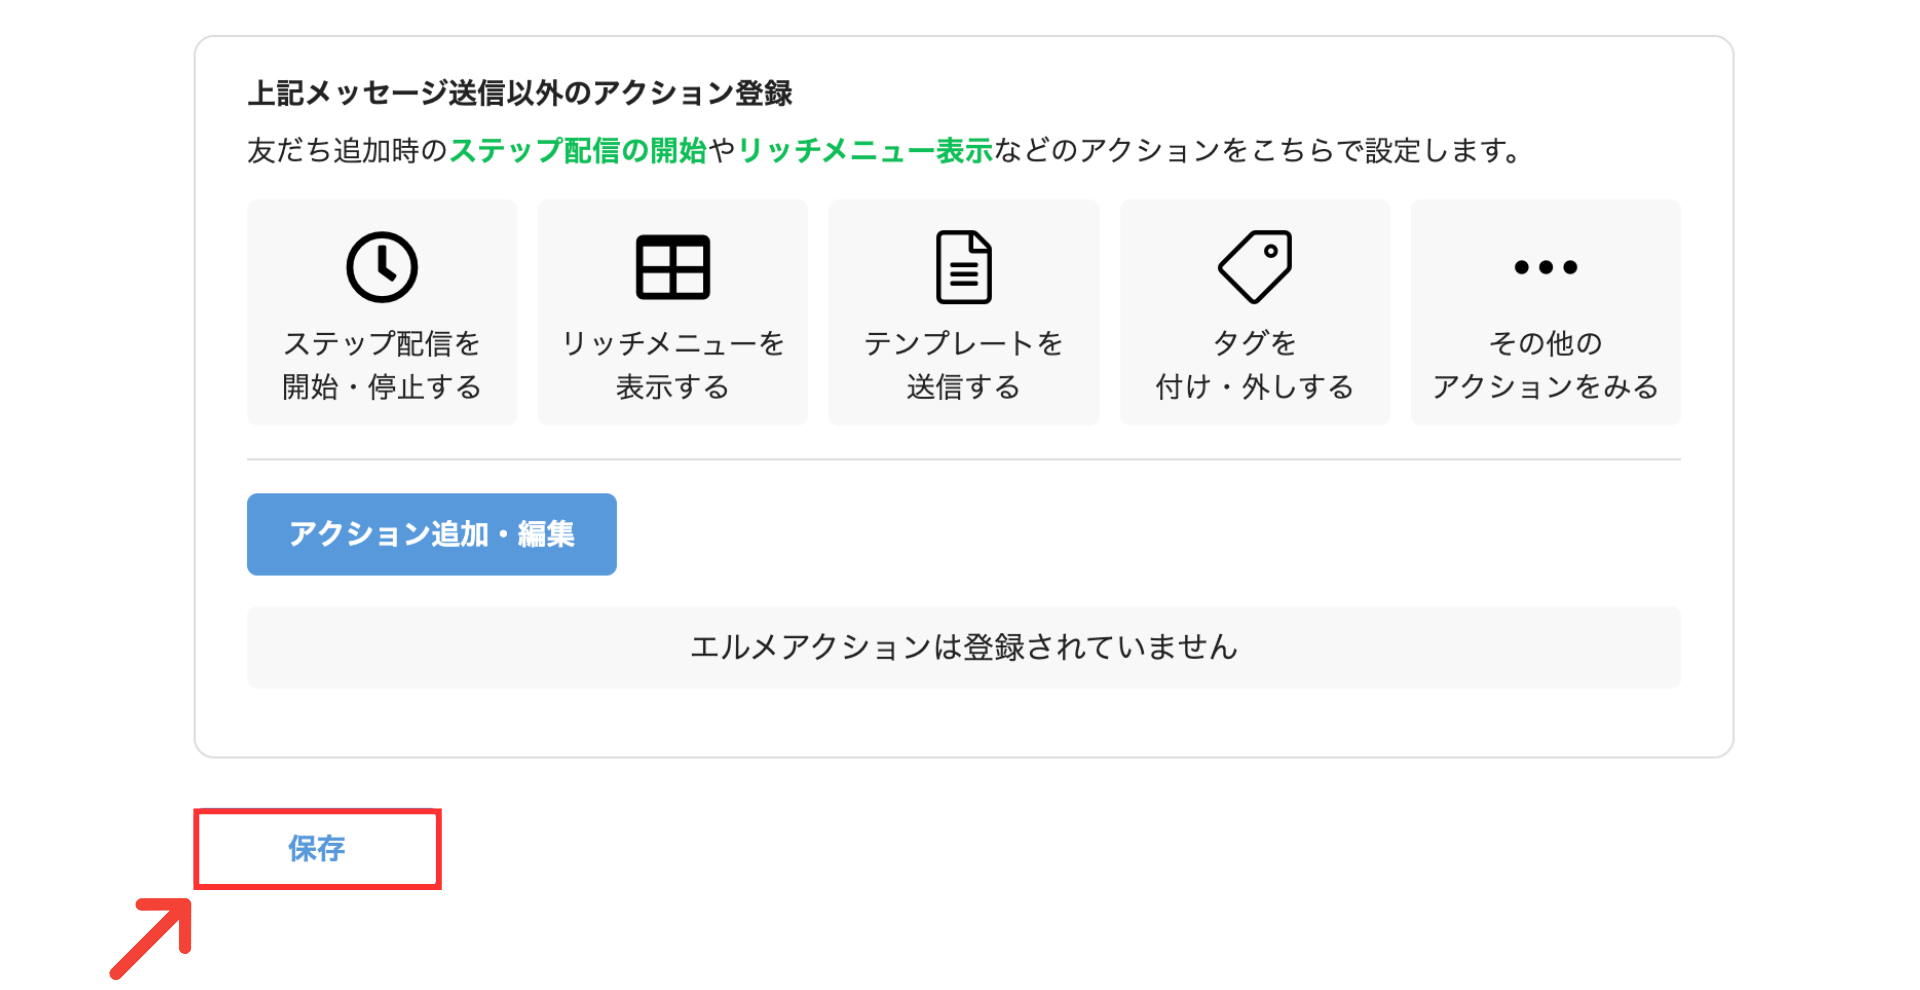Image resolution: width=1920 pixels, height=990 pixels.
Task: Select the テンプレートを送信する action card
Action: pyautogui.click(x=963, y=312)
